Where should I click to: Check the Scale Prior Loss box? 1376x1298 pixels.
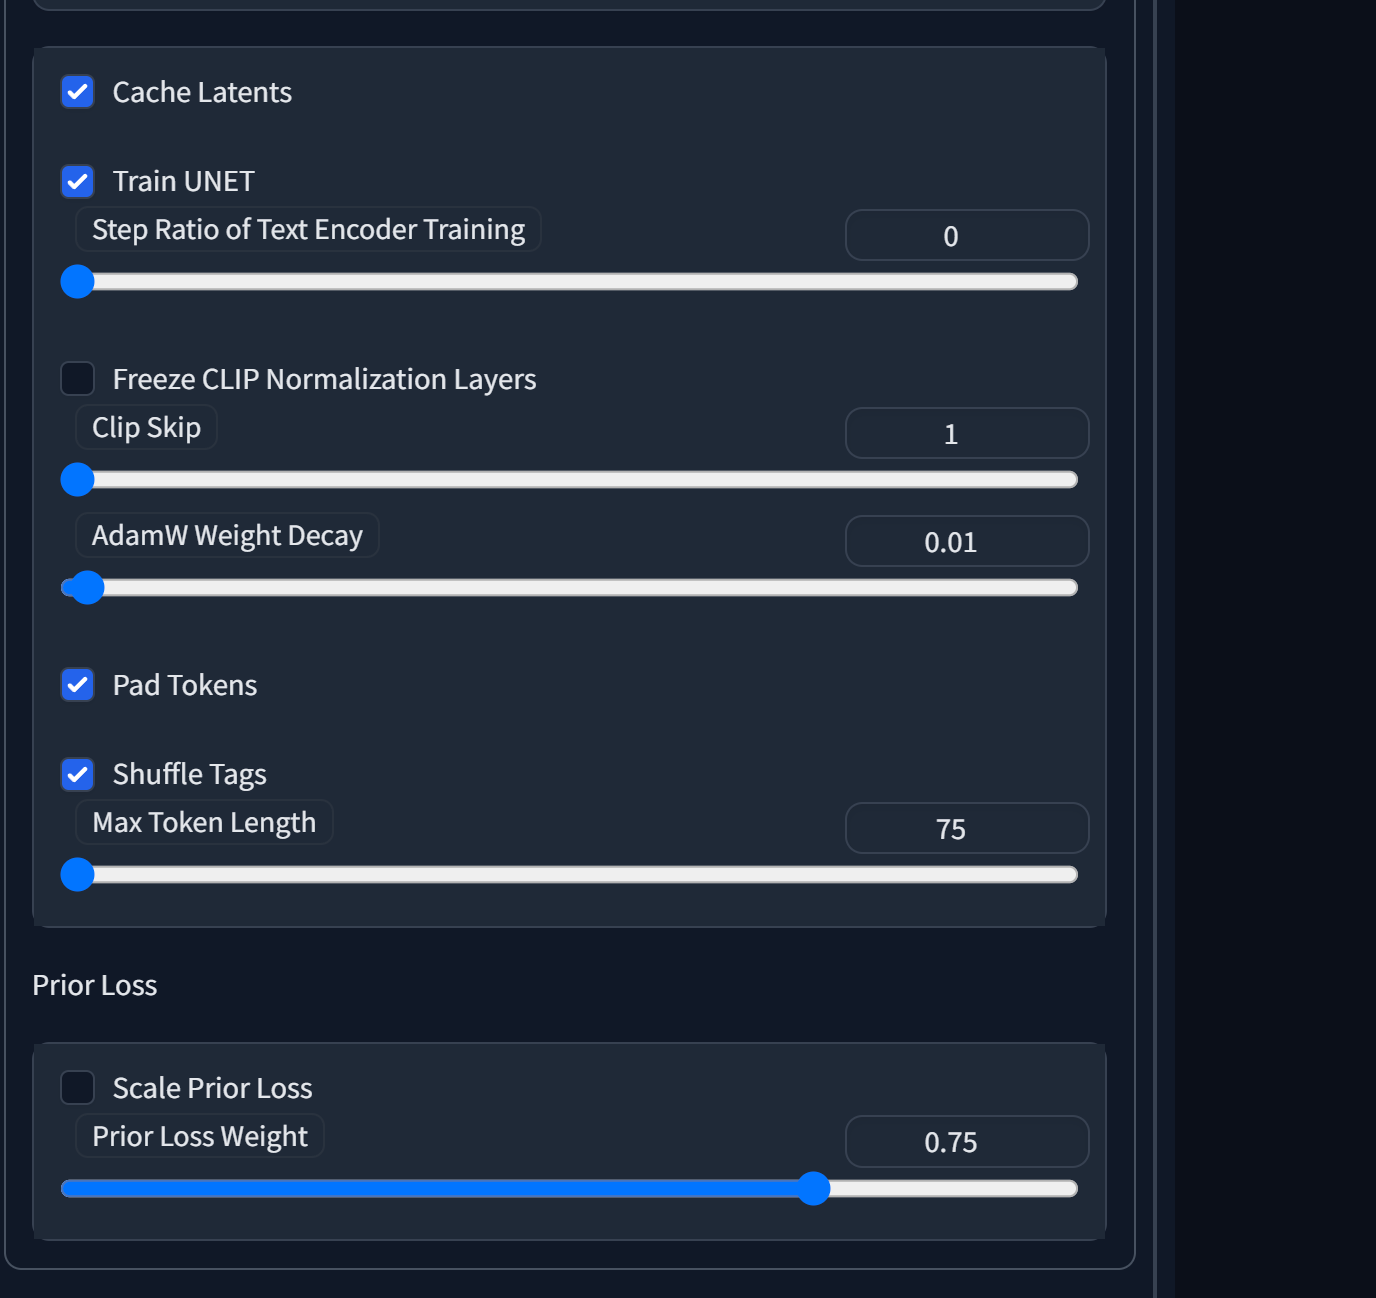point(78,1087)
